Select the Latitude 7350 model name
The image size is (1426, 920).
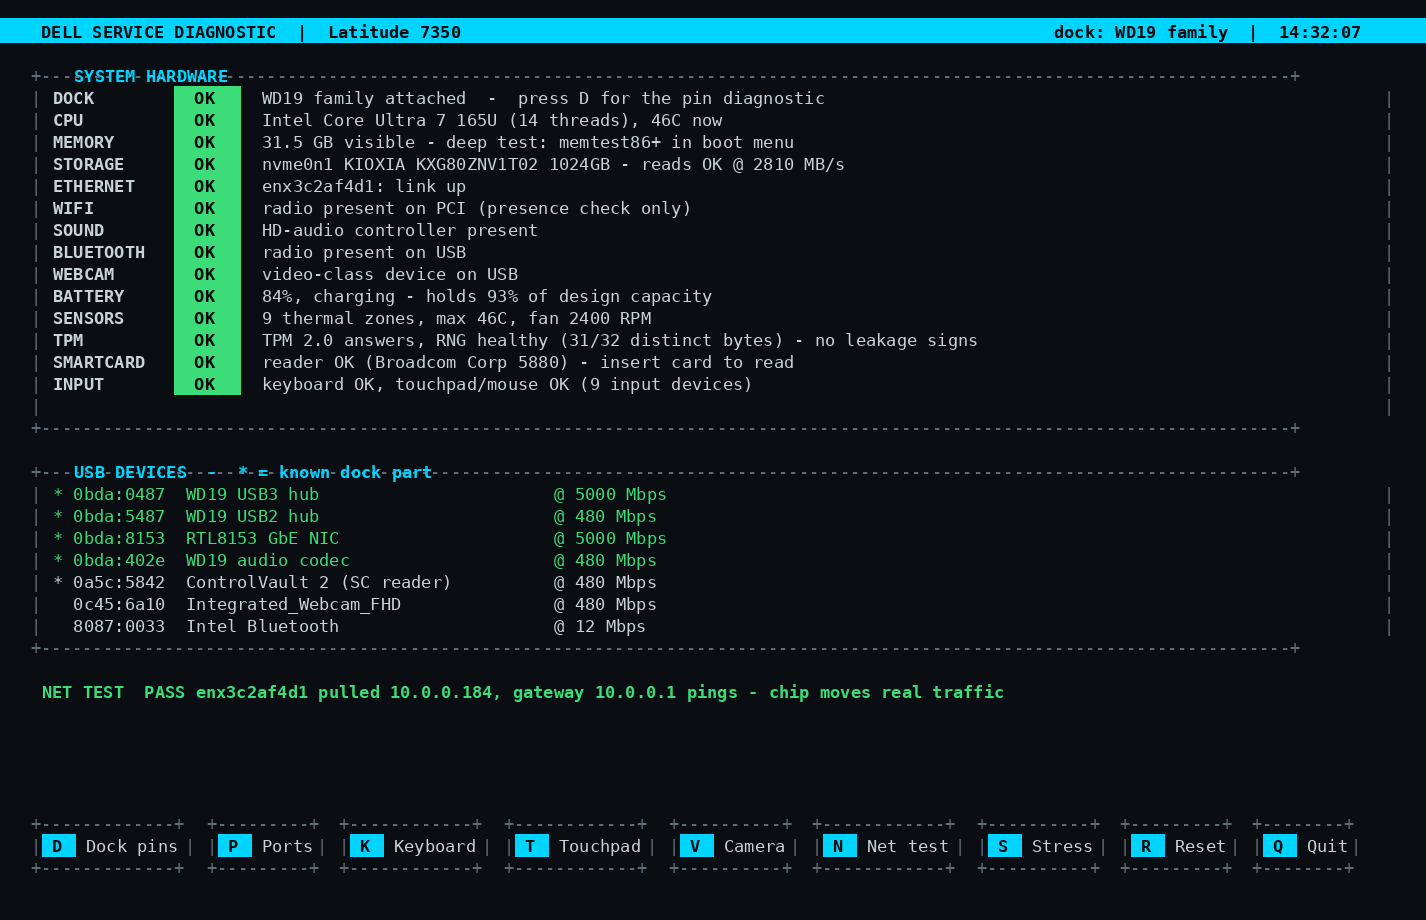(395, 32)
